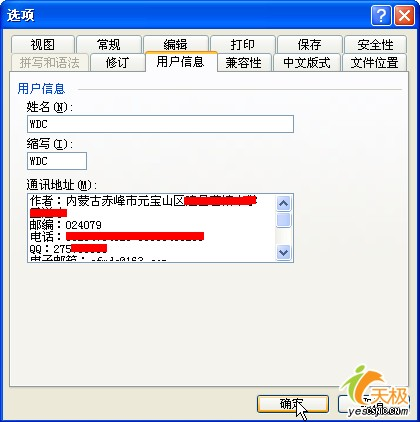
Task: Click the 用户信息 tab
Action: pyautogui.click(x=181, y=62)
